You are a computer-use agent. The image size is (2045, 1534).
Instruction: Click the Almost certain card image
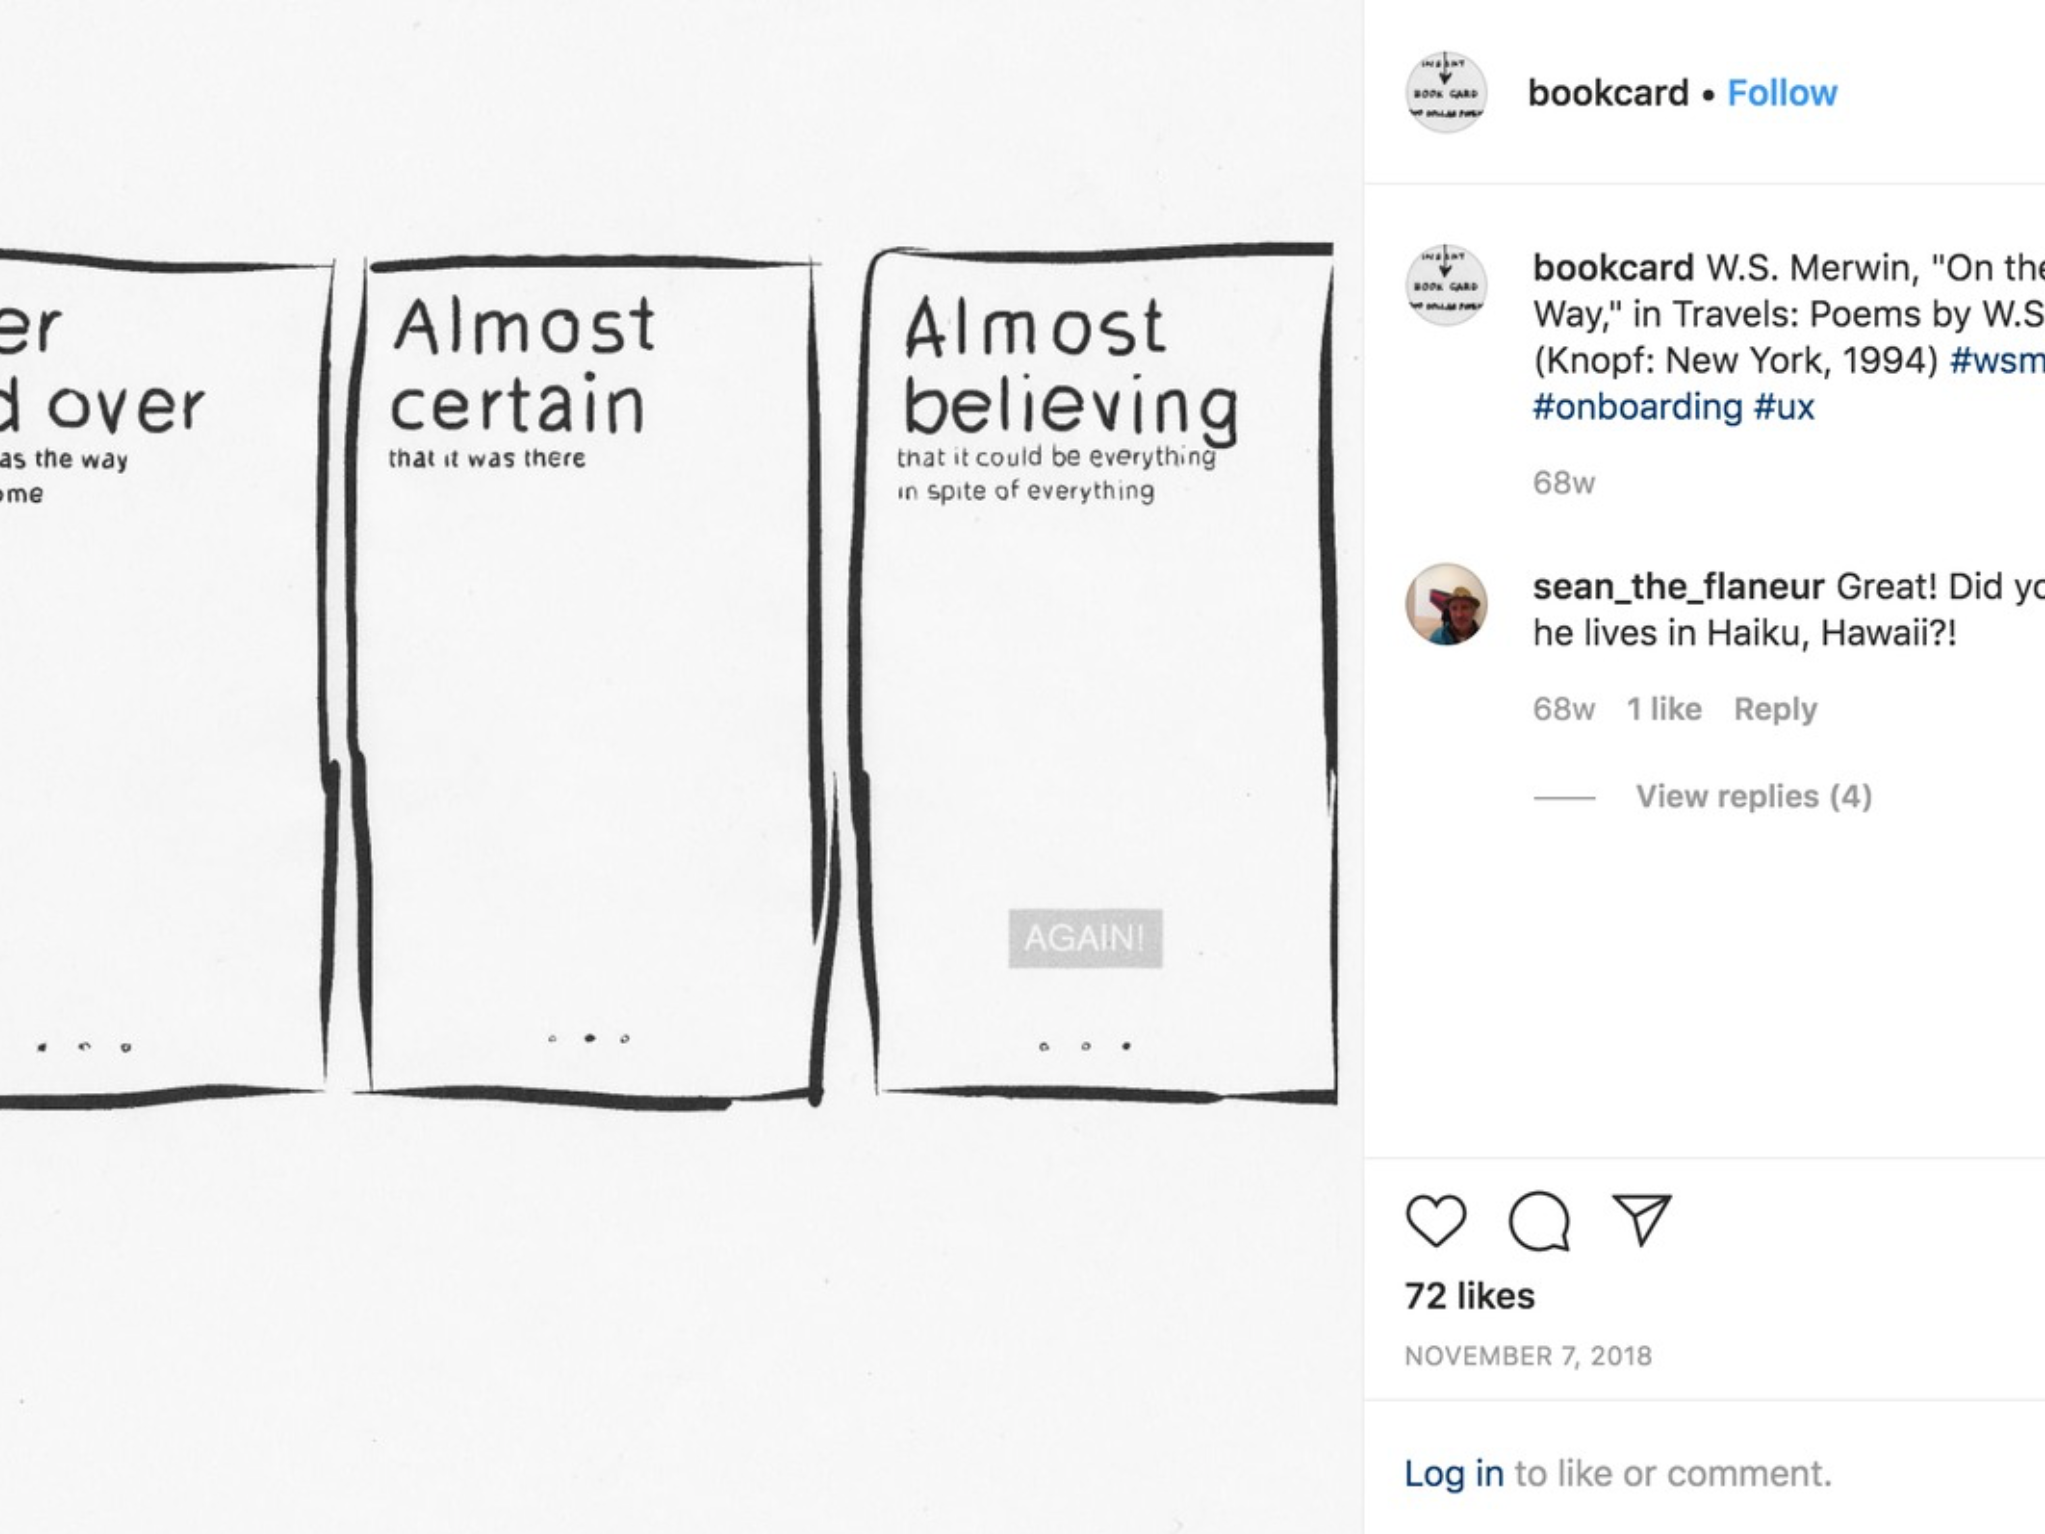tap(590, 680)
